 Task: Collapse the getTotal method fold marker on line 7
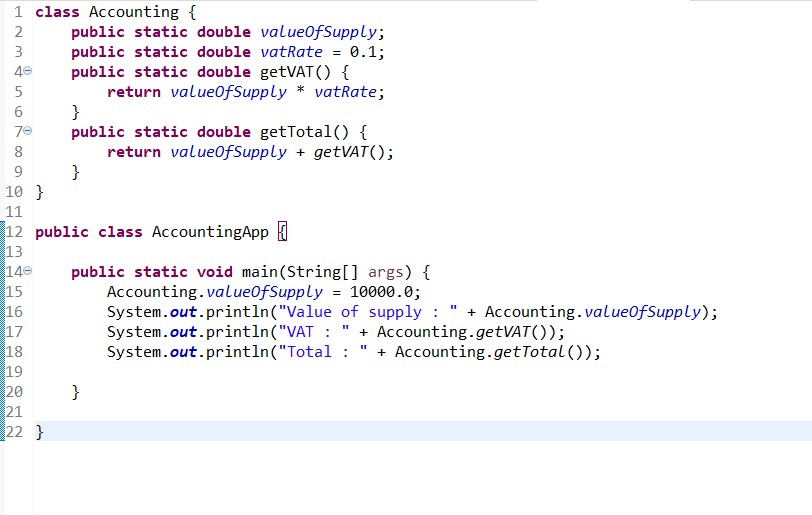[x=28, y=131]
